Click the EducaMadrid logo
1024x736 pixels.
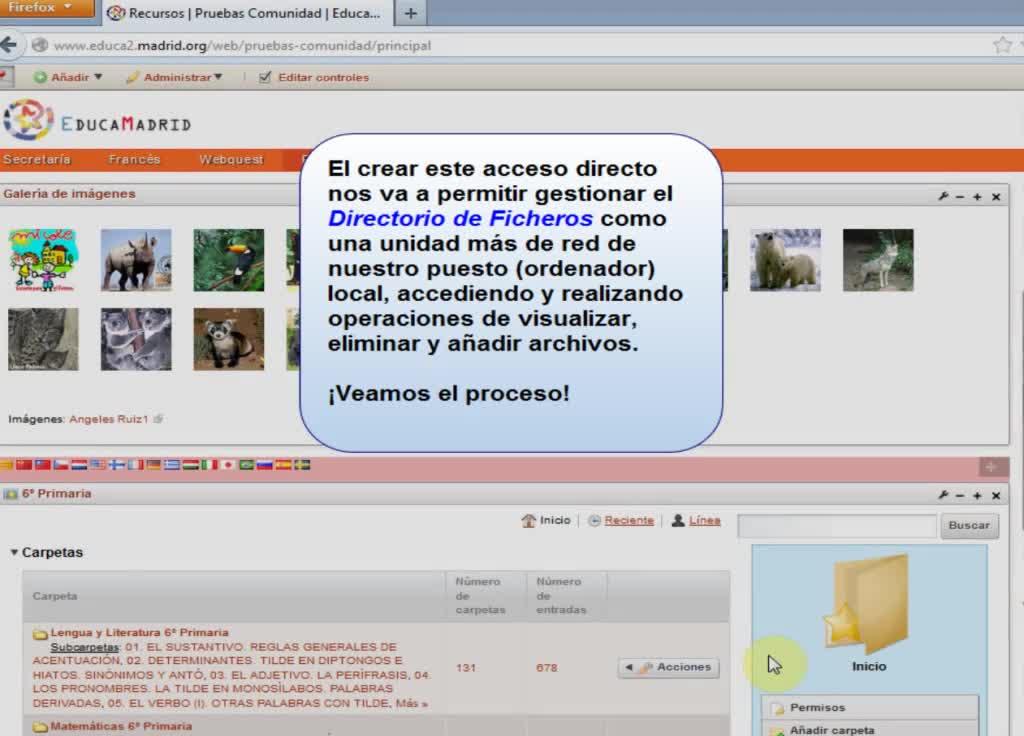pos(98,120)
